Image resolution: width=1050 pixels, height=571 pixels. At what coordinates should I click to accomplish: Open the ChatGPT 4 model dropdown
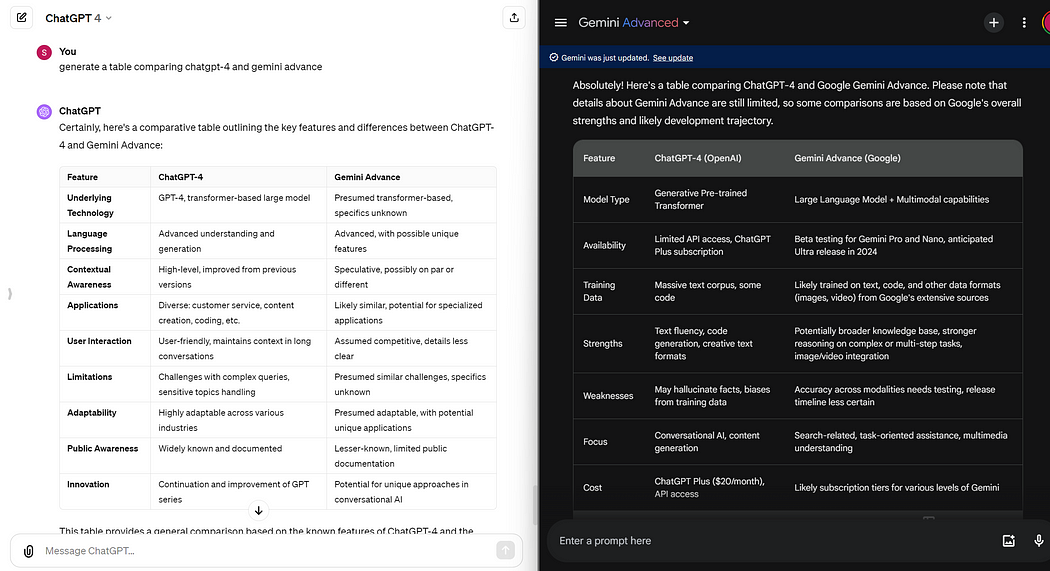(x=78, y=18)
